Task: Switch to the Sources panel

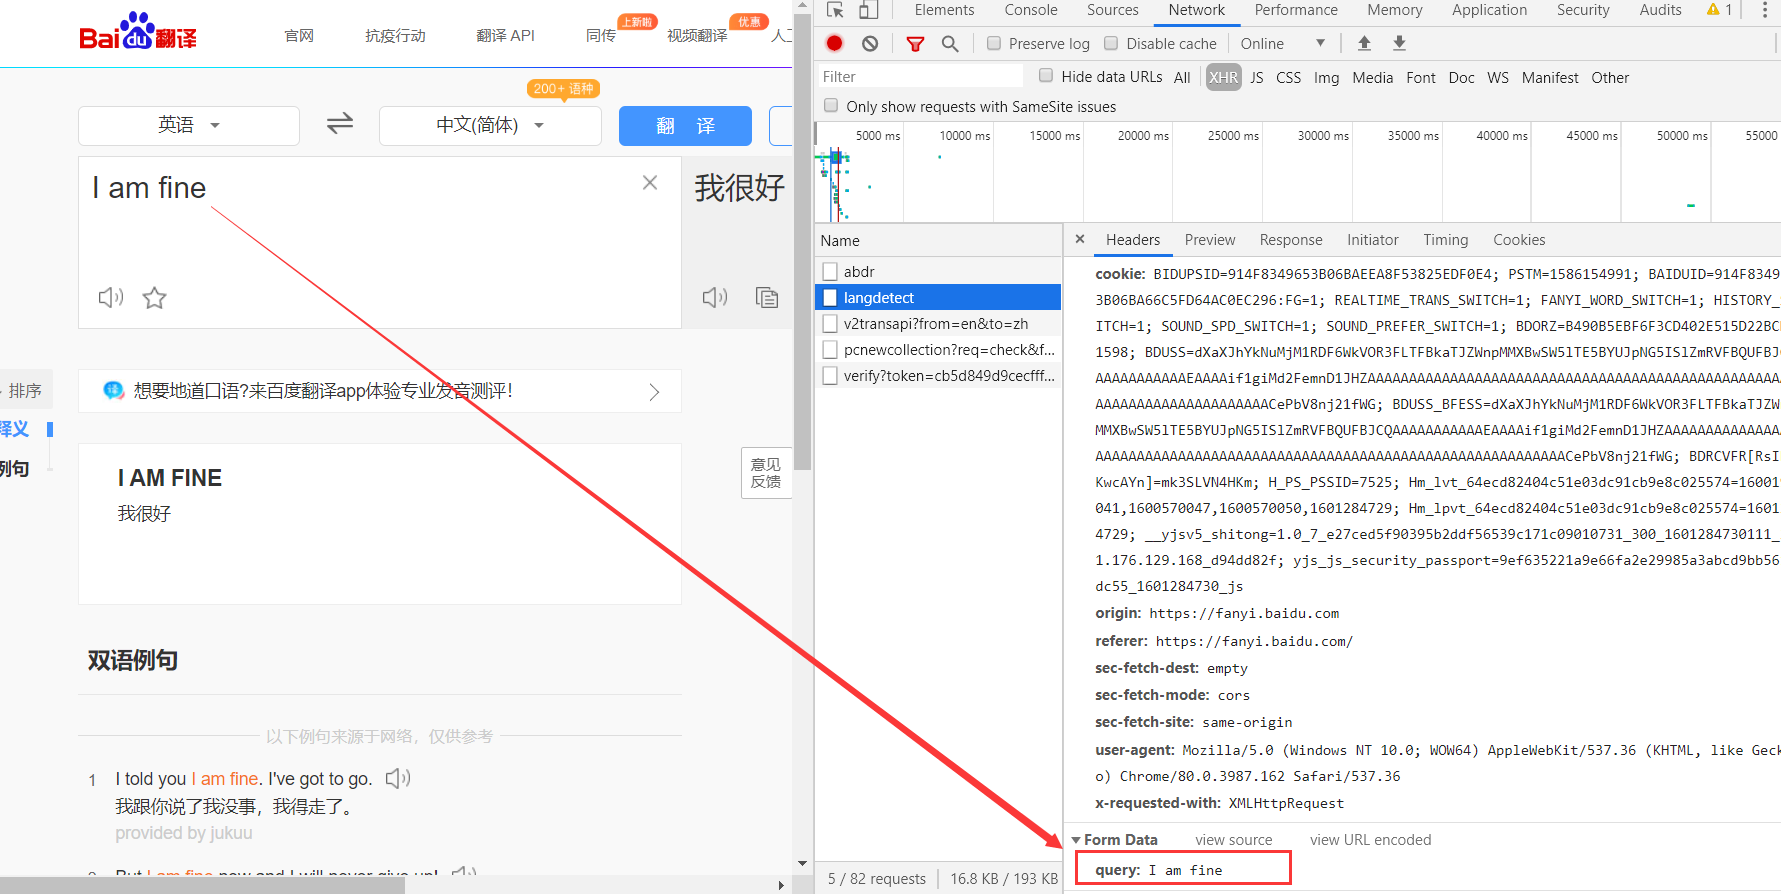Action: point(1113,10)
